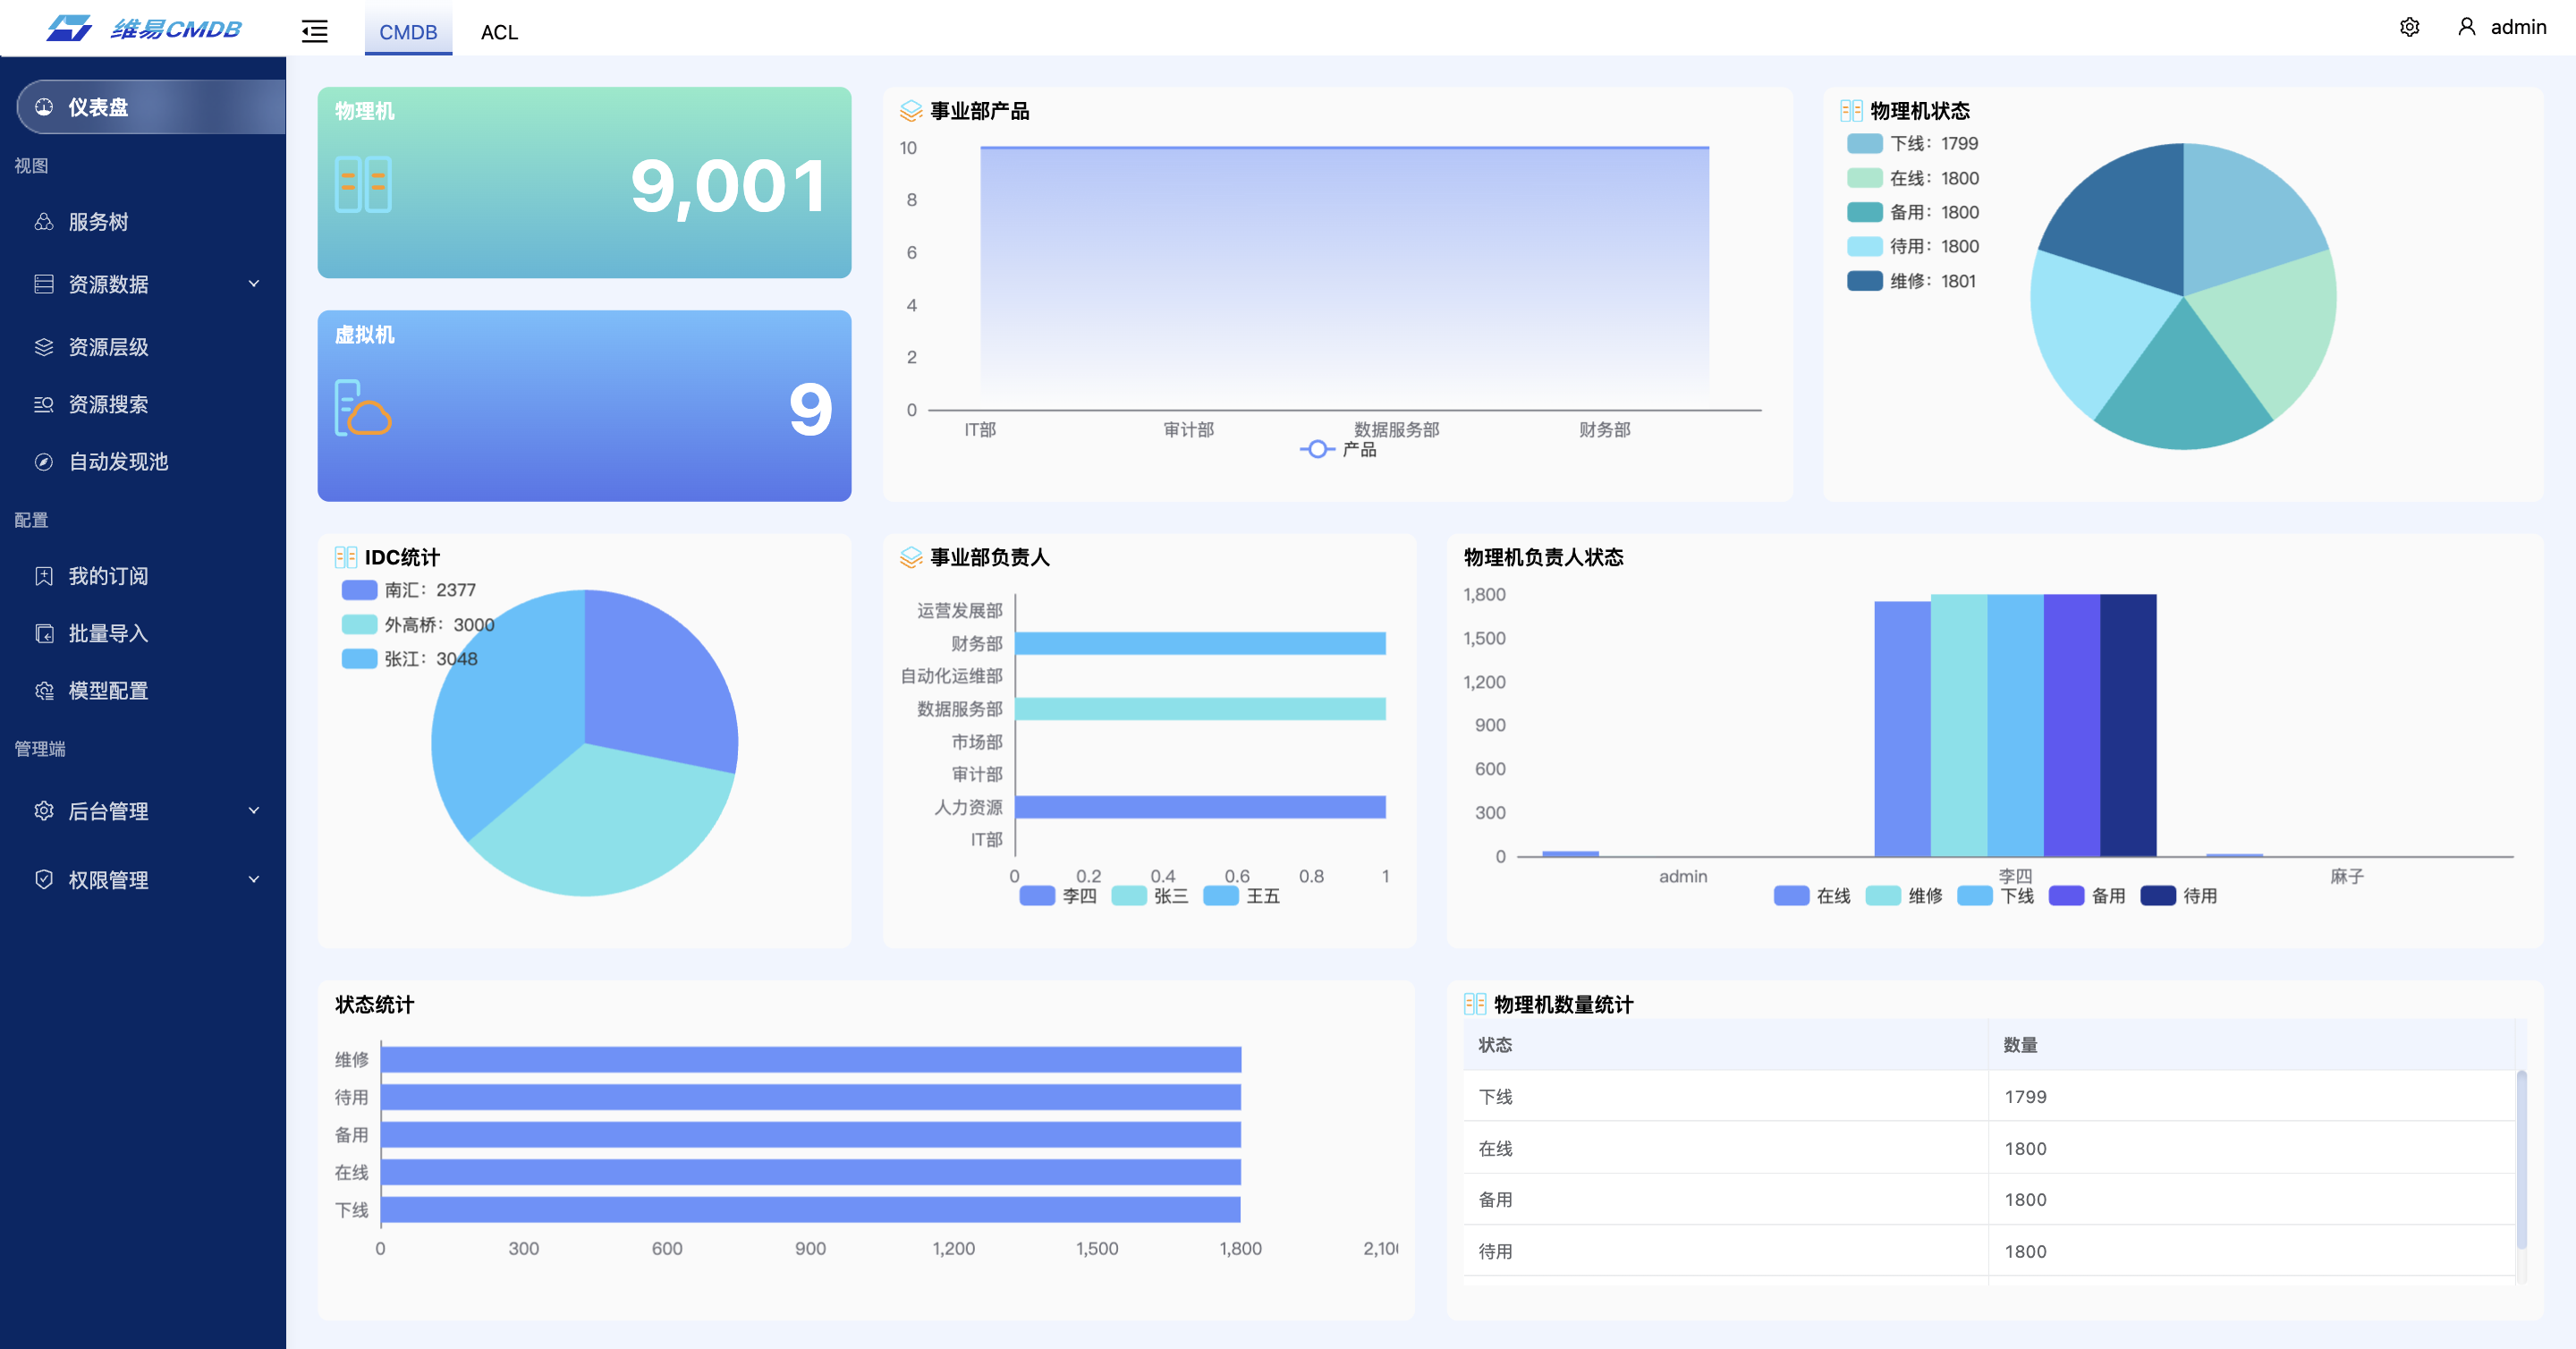Open the settings gear icon in header
2576x1349 pixels.
pyautogui.click(x=2409, y=27)
